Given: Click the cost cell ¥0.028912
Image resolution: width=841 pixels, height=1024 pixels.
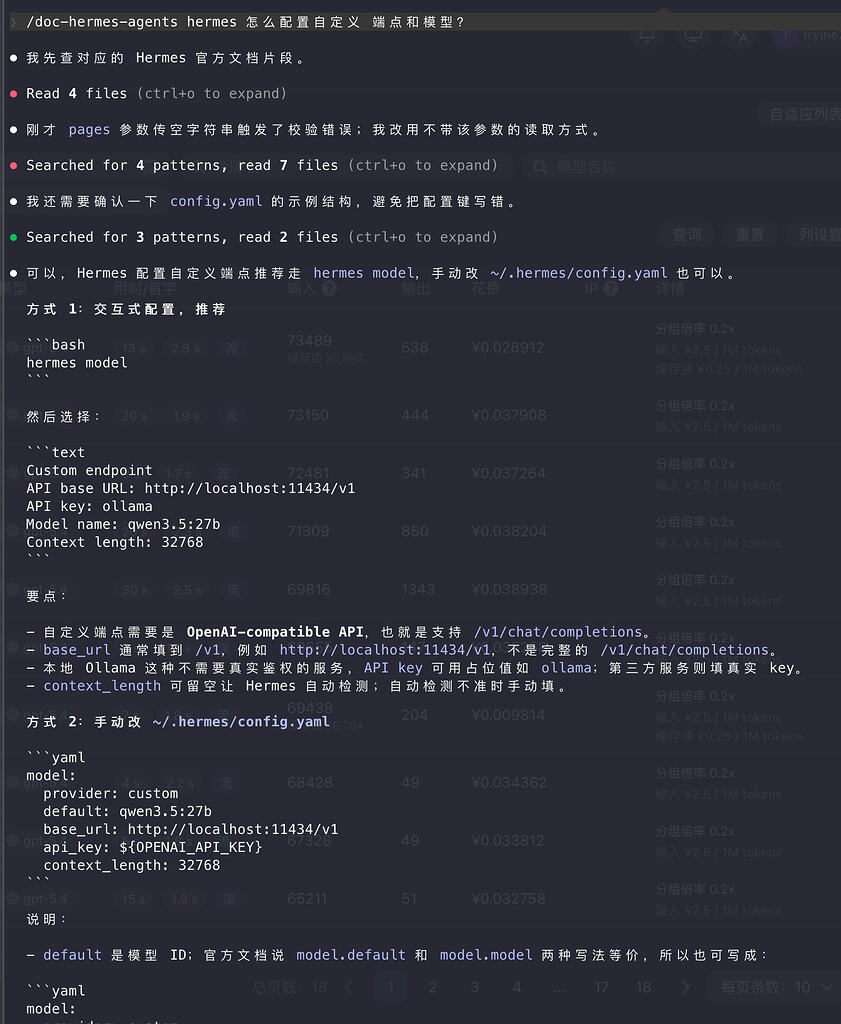Looking at the screenshot, I should point(507,347).
